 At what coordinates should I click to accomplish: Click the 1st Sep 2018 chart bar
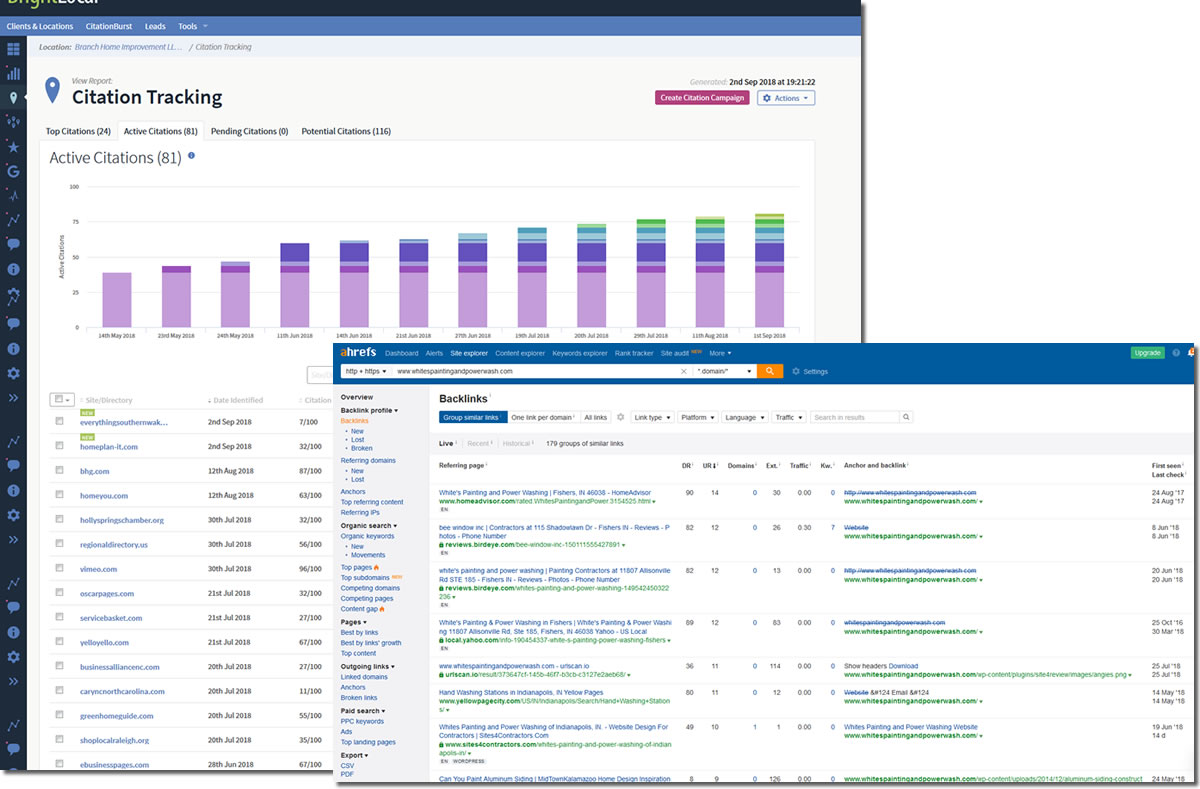[x=769, y=270]
